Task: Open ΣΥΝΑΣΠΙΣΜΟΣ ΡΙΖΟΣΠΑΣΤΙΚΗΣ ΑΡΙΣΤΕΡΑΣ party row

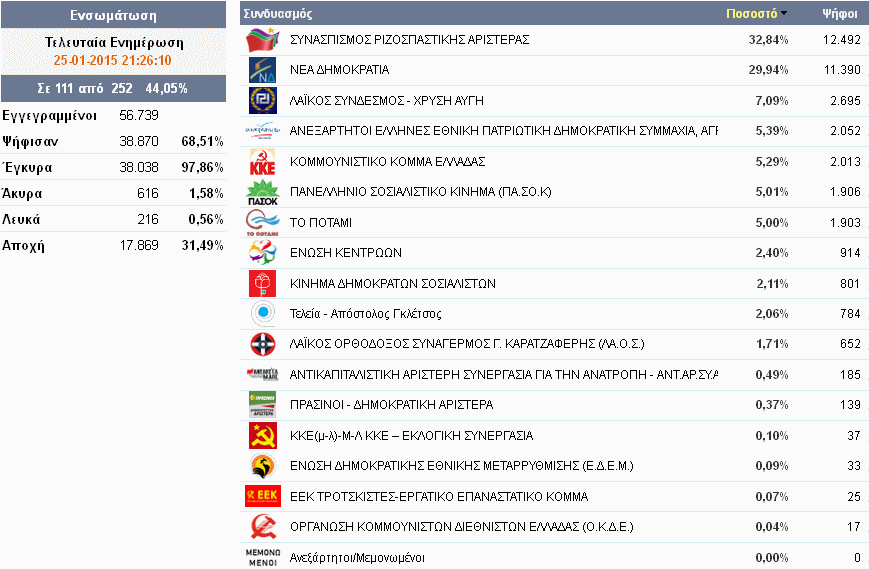Action: click(x=409, y=40)
